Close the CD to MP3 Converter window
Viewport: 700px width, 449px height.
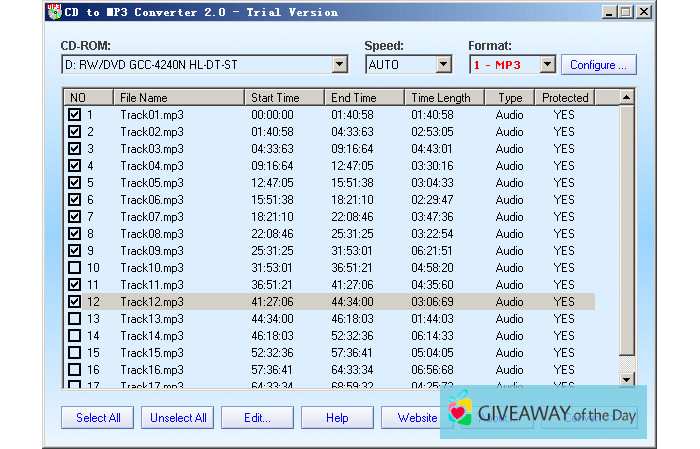644,12
